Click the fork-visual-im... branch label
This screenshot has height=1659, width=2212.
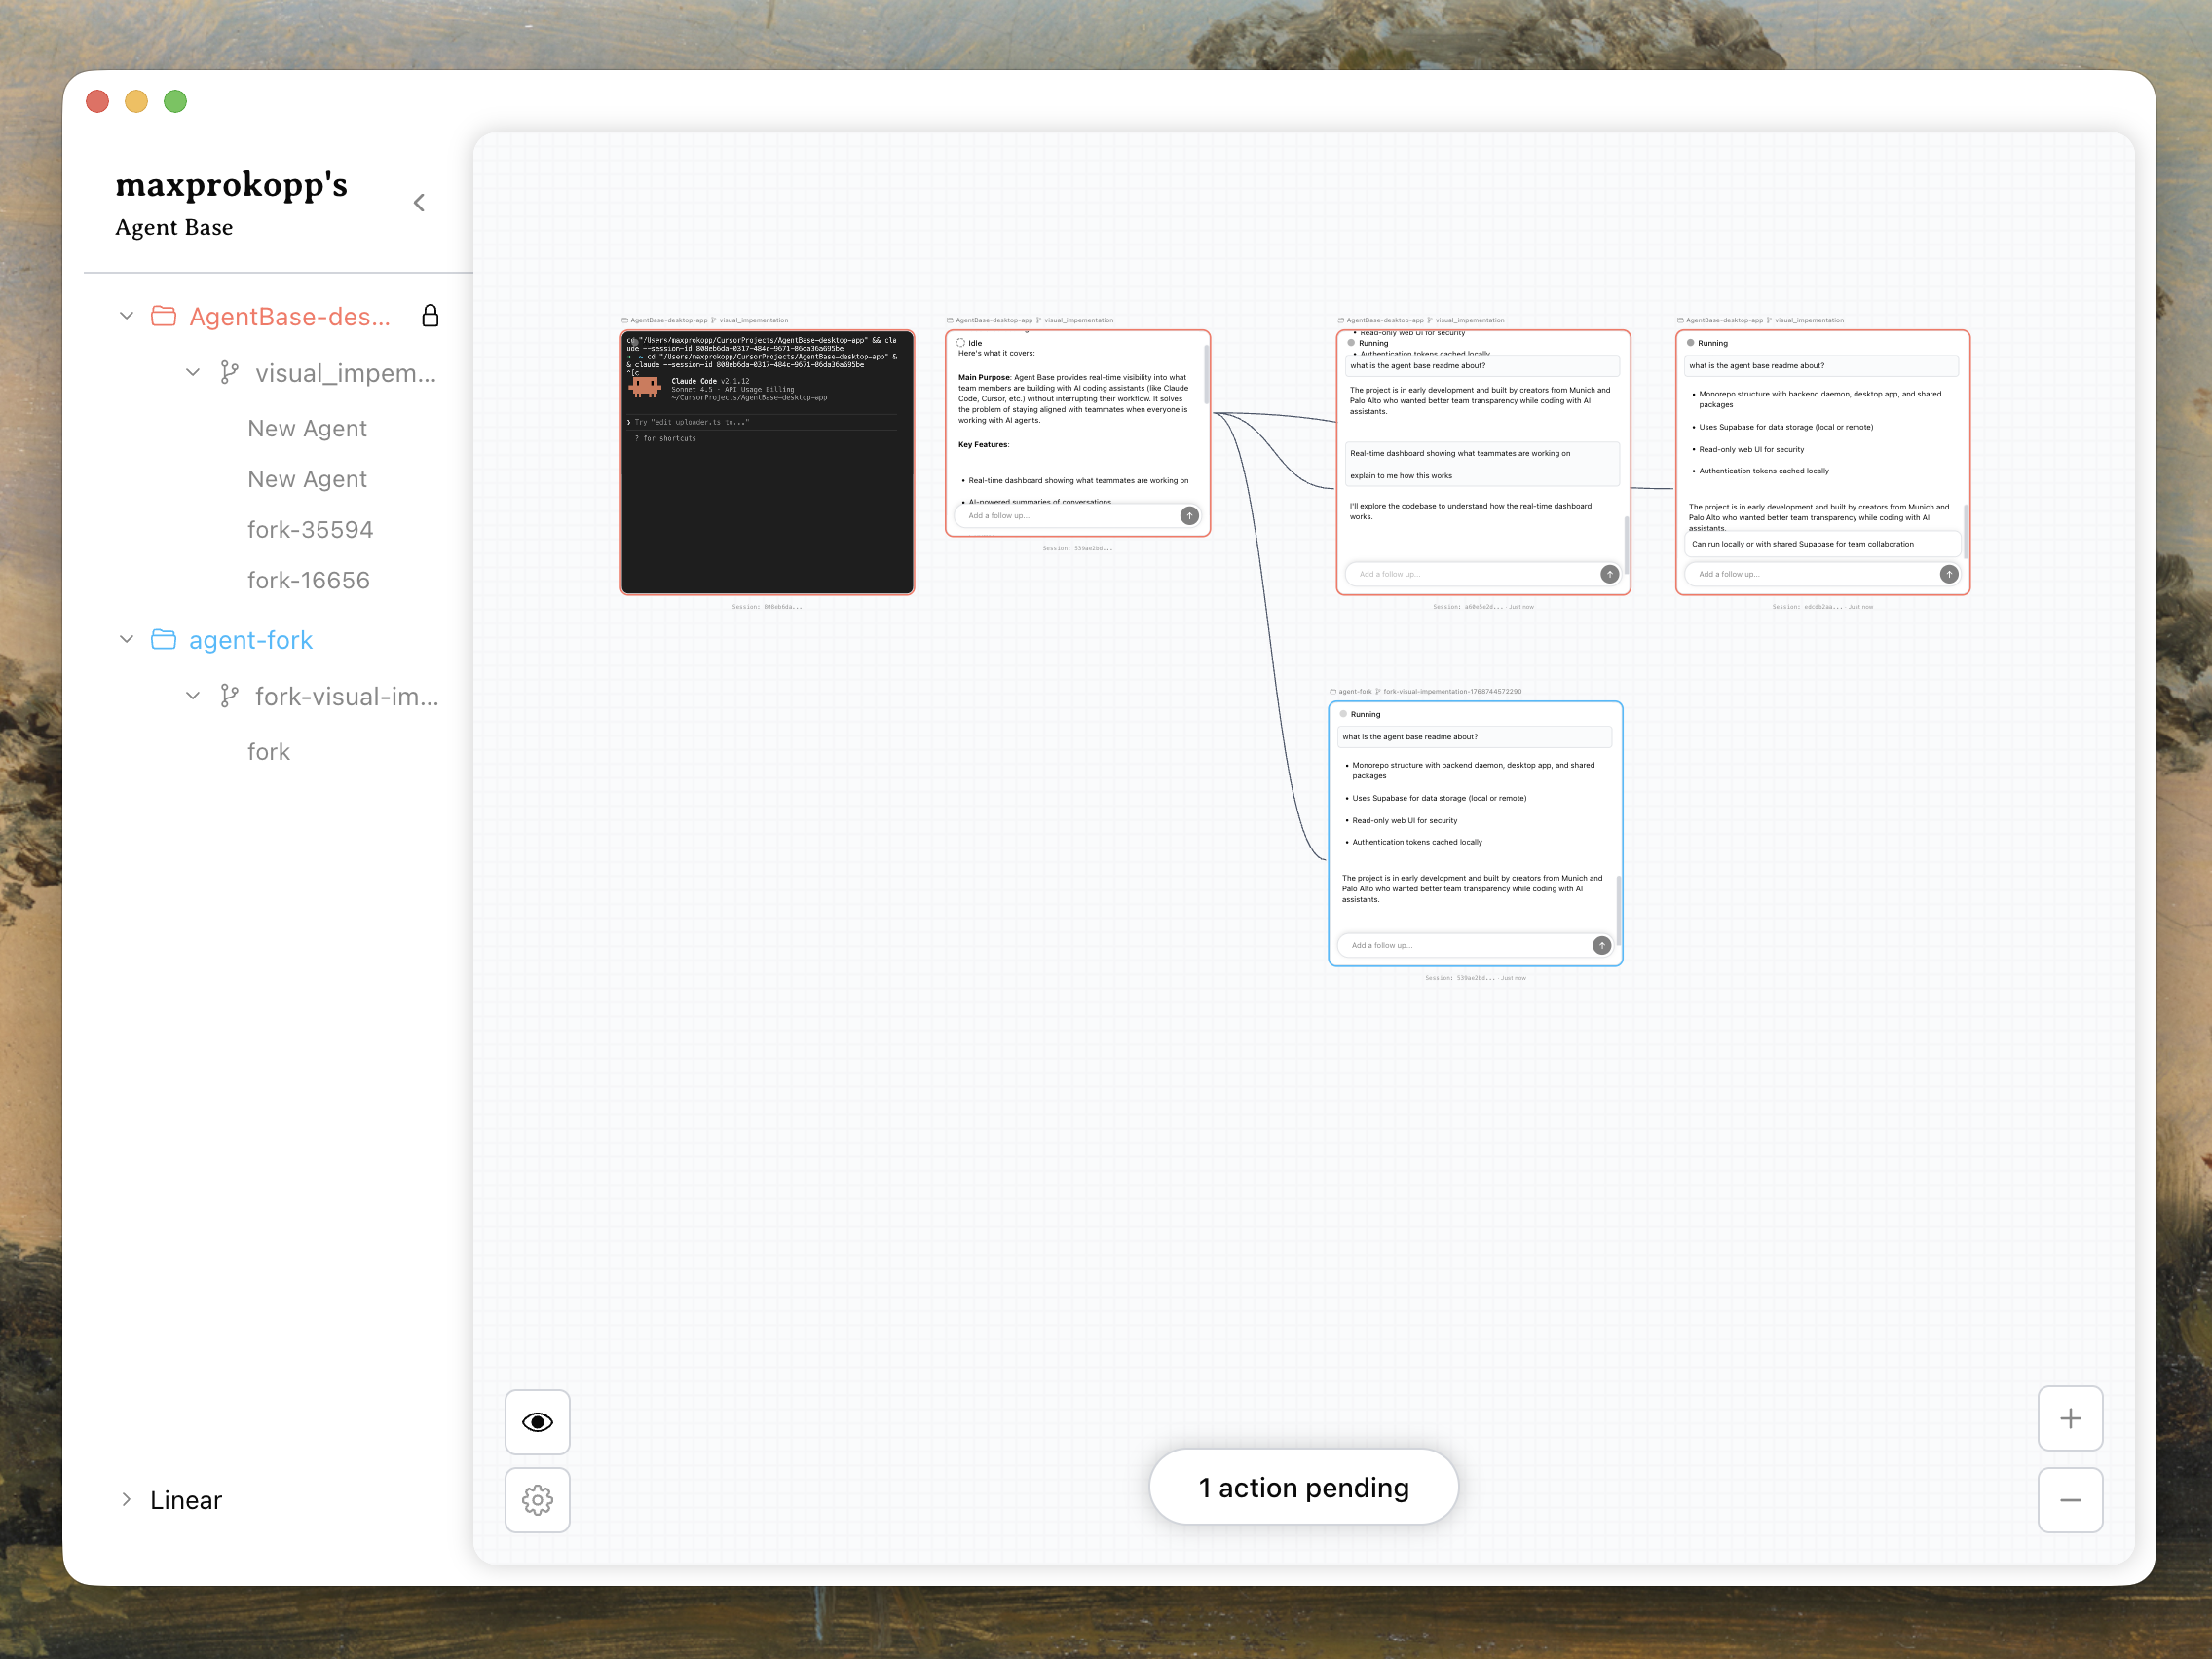pos(347,697)
